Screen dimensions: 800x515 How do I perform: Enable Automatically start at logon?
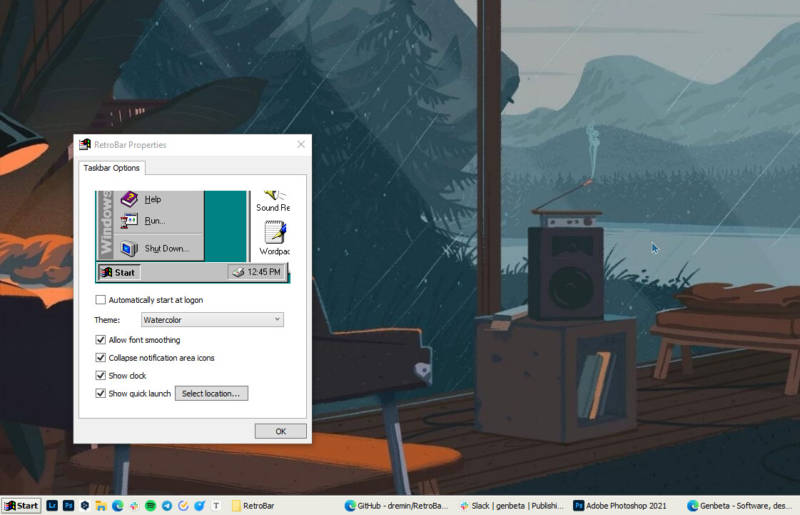tap(101, 300)
